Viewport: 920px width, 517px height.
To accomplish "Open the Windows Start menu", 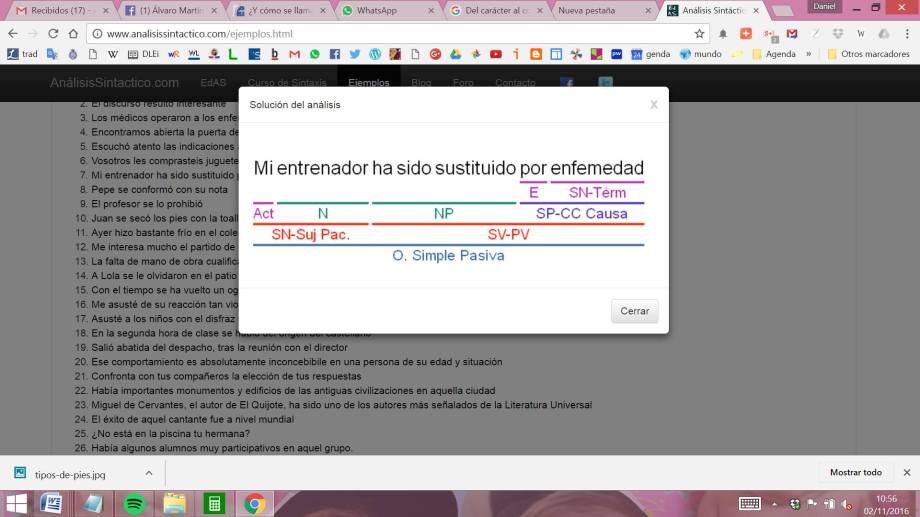I will (16, 503).
